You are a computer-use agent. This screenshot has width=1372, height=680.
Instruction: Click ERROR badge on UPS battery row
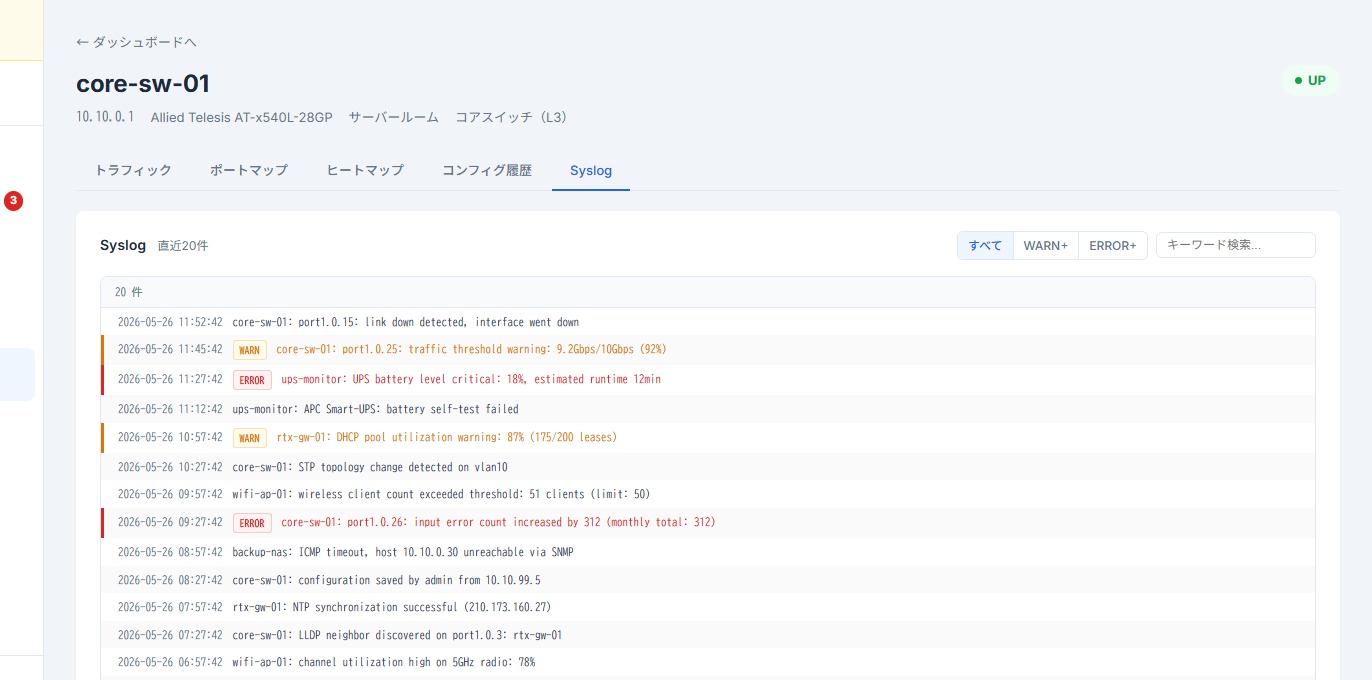tap(252, 380)
